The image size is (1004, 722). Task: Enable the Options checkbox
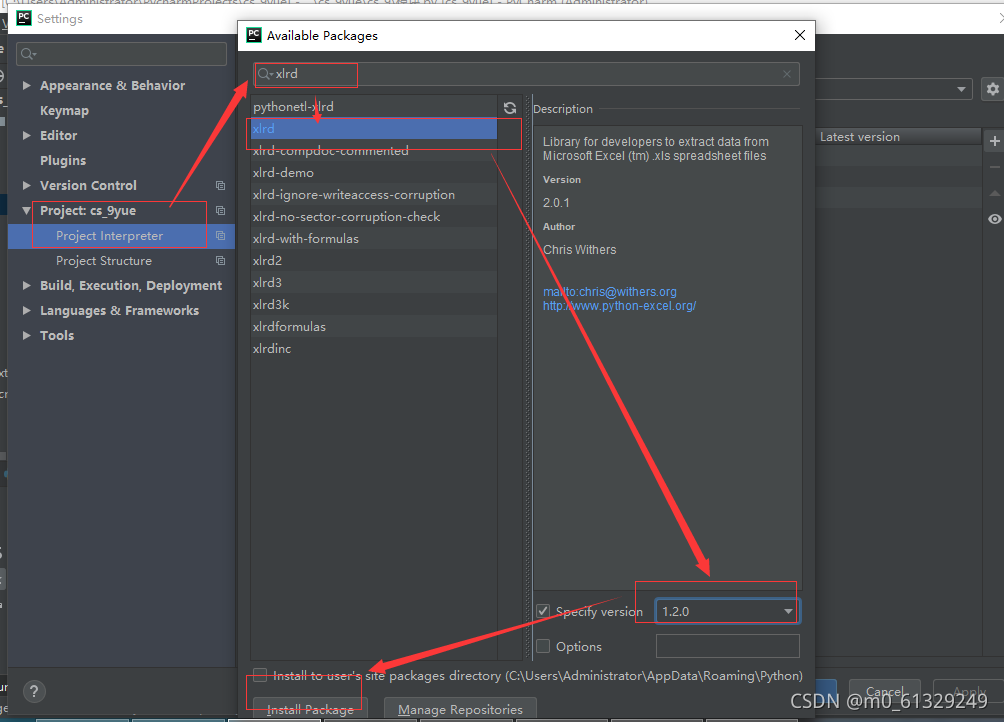(543, 646)
